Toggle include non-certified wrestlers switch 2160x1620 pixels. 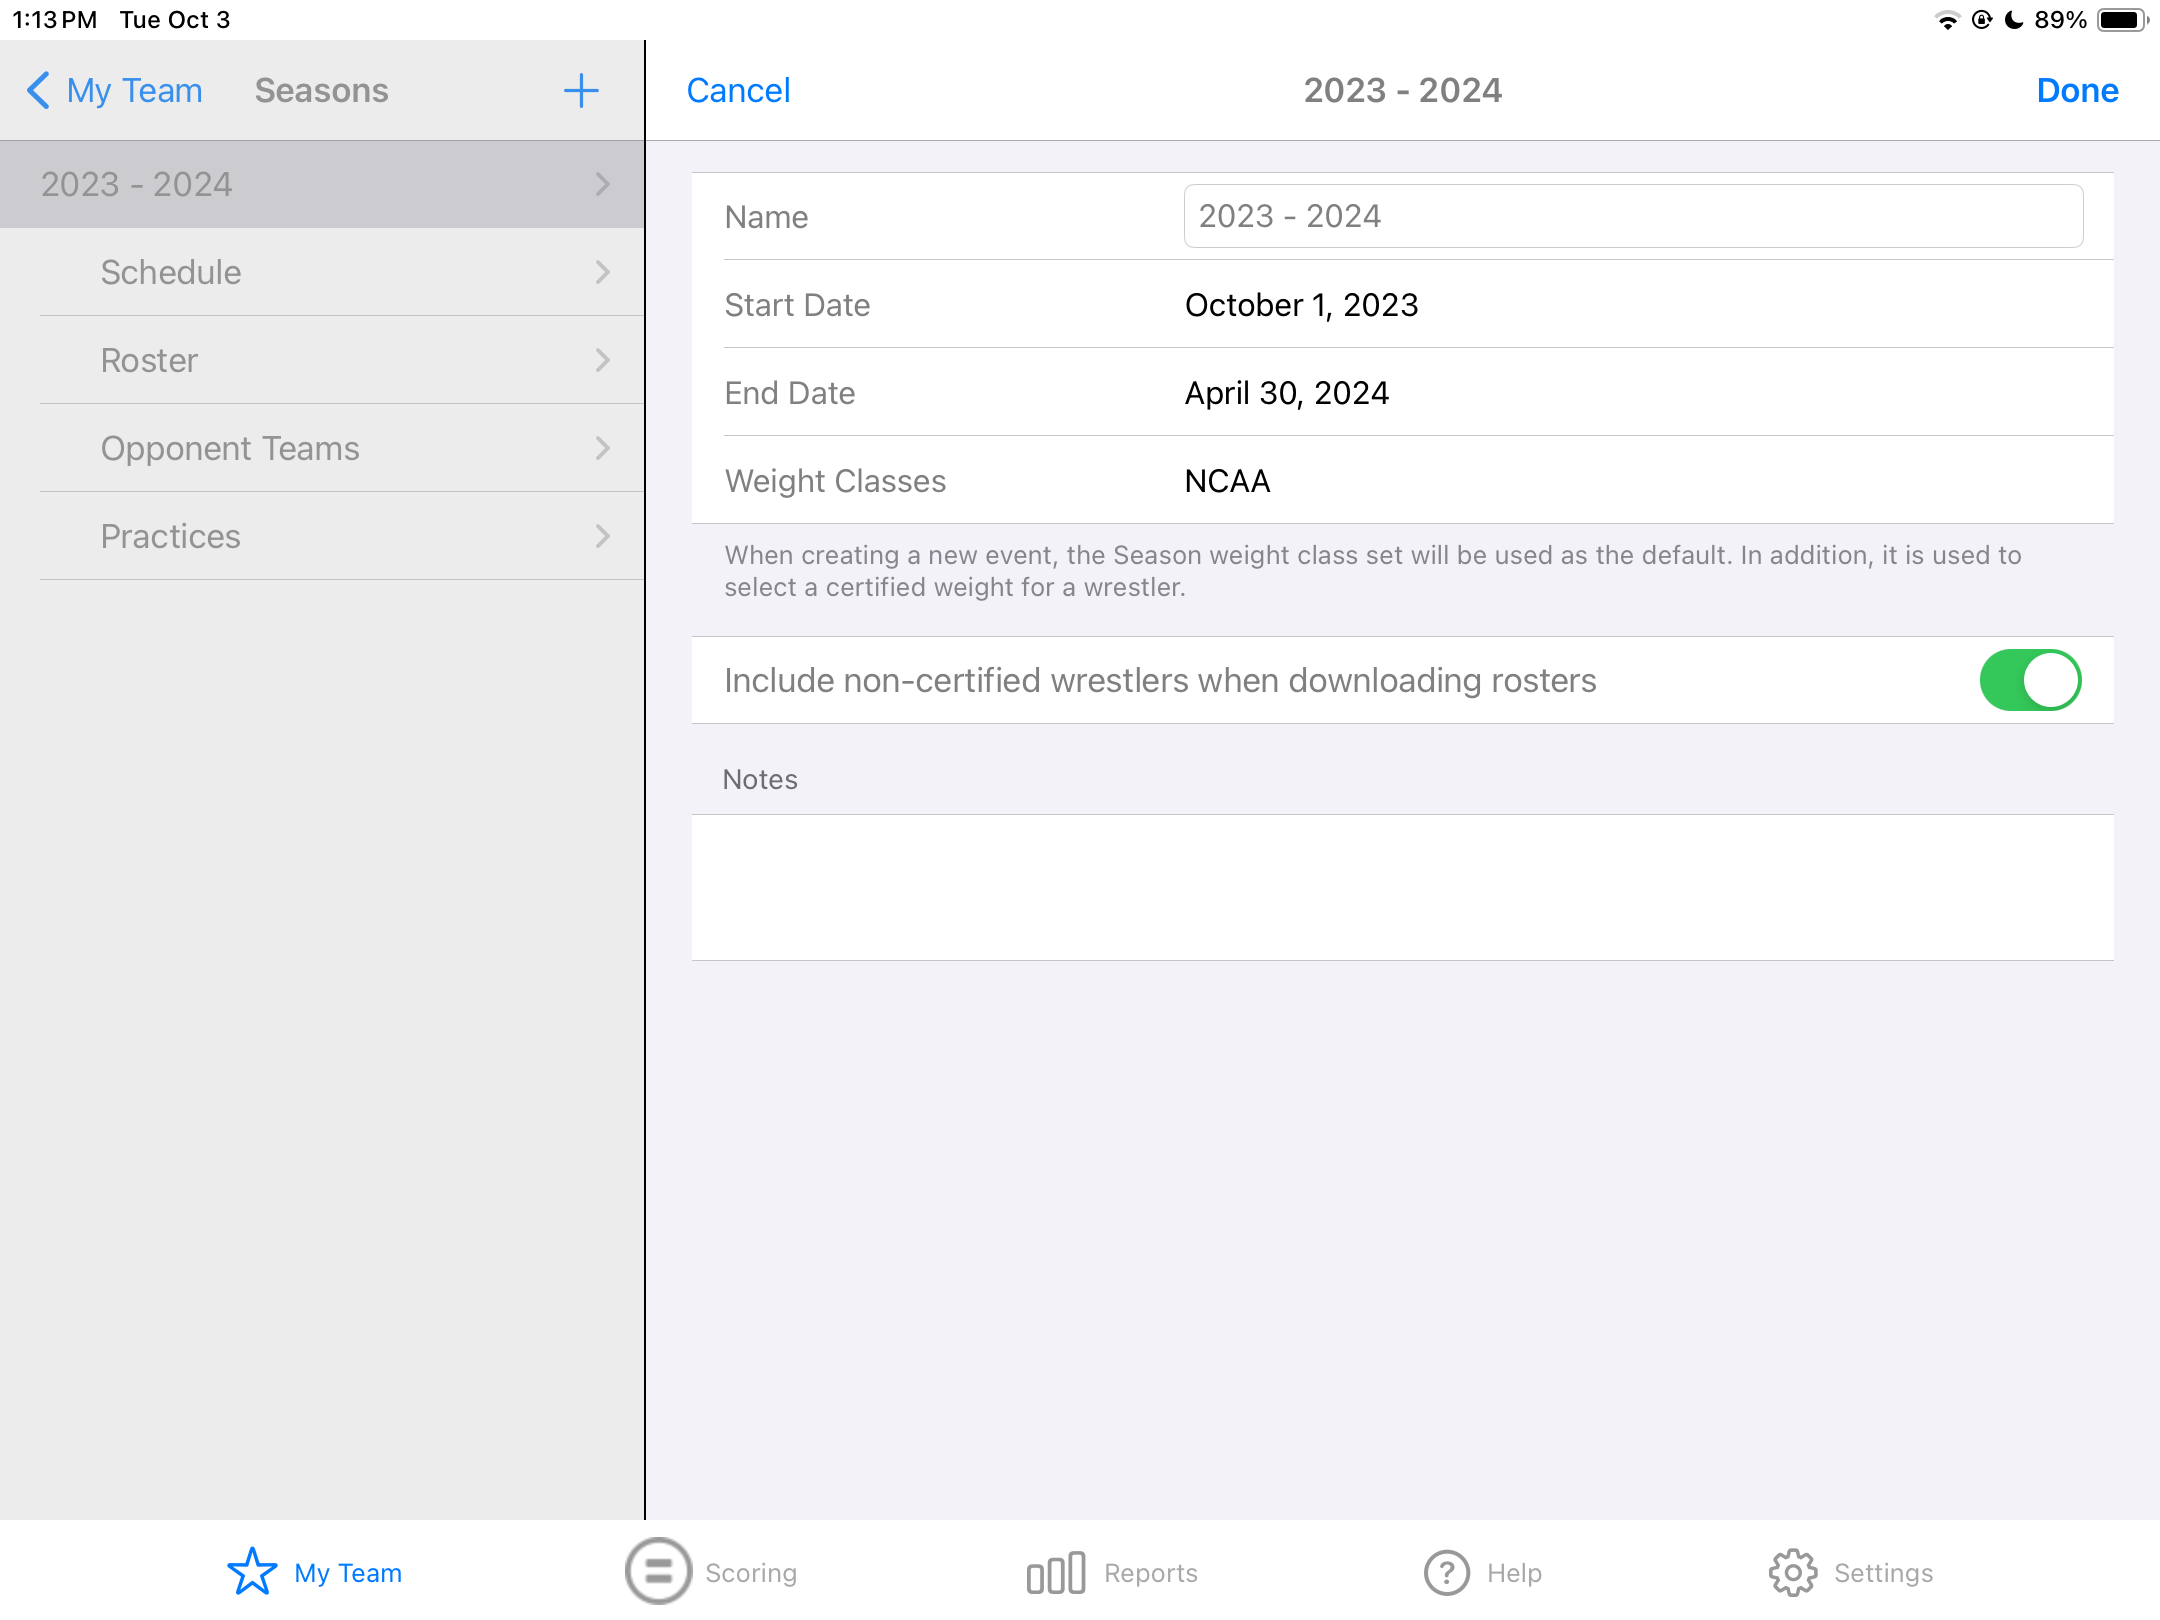pyautogui.click(x=2030, y=680)
